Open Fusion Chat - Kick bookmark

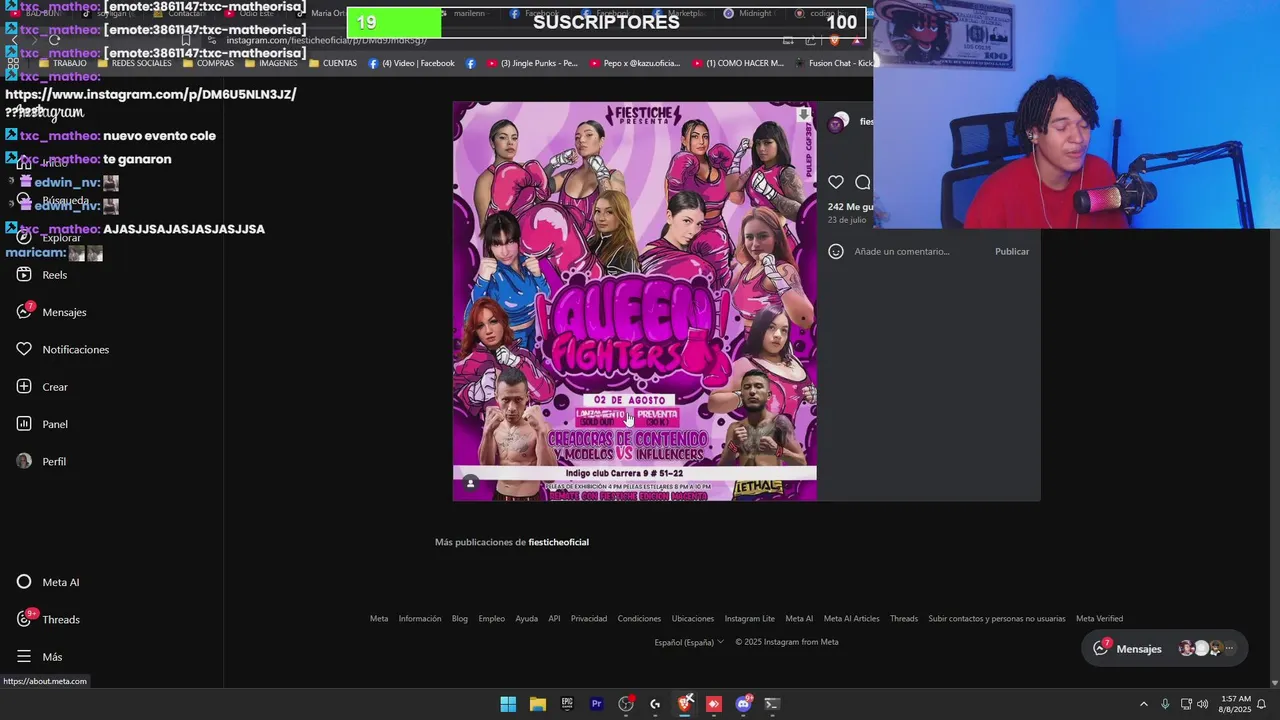pyautogui.click(x=836, y=63)
